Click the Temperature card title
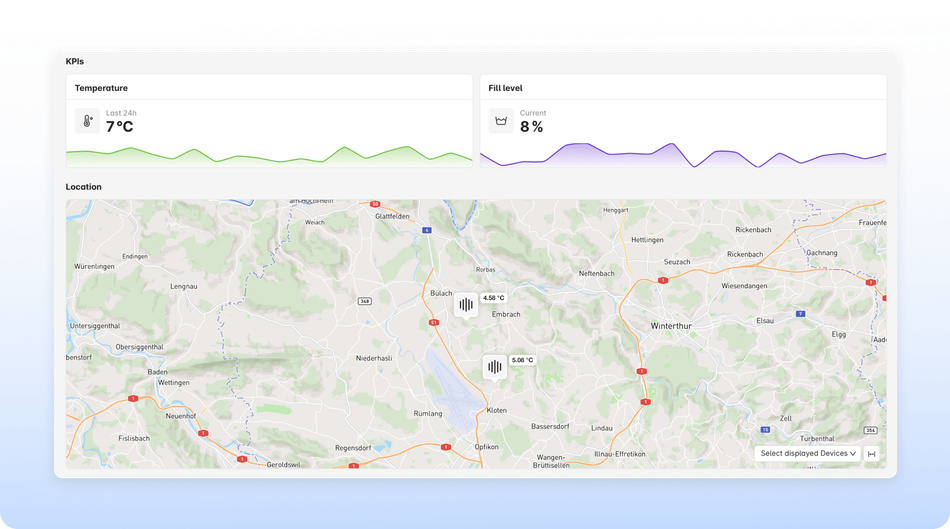 pyautogui.click(x=101, y=88)
